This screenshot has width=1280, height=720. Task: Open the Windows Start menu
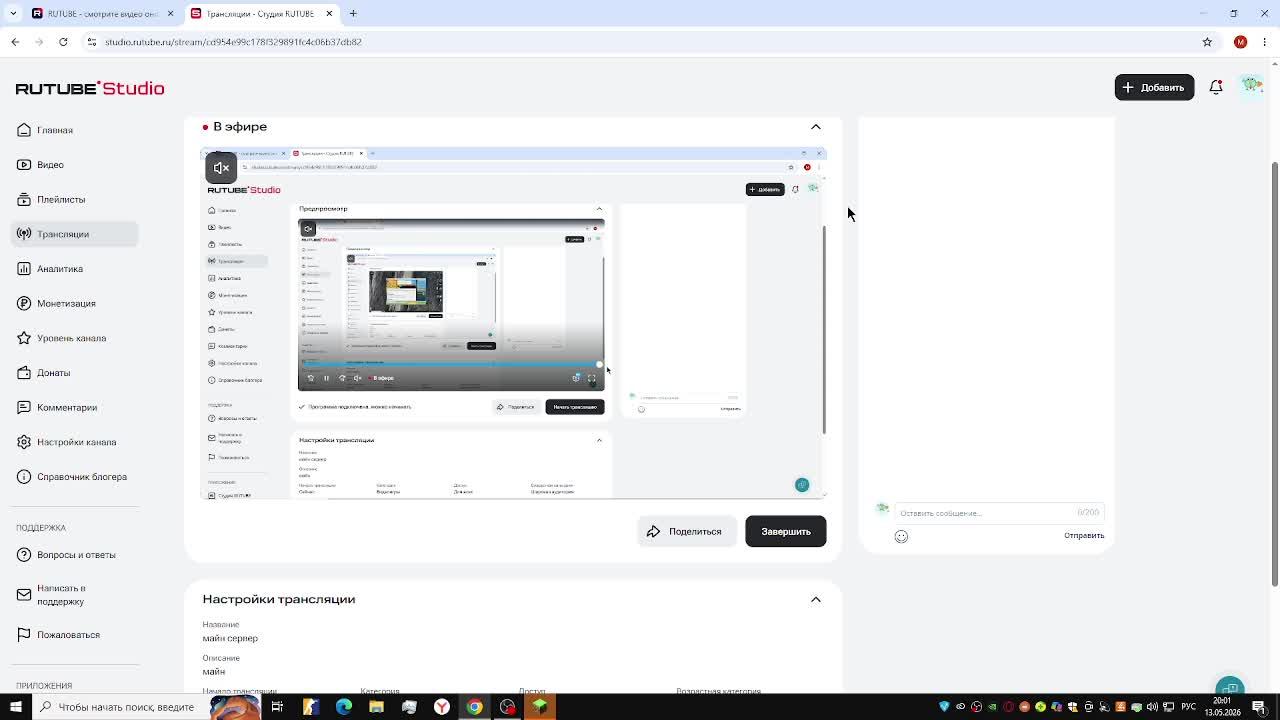15,707
